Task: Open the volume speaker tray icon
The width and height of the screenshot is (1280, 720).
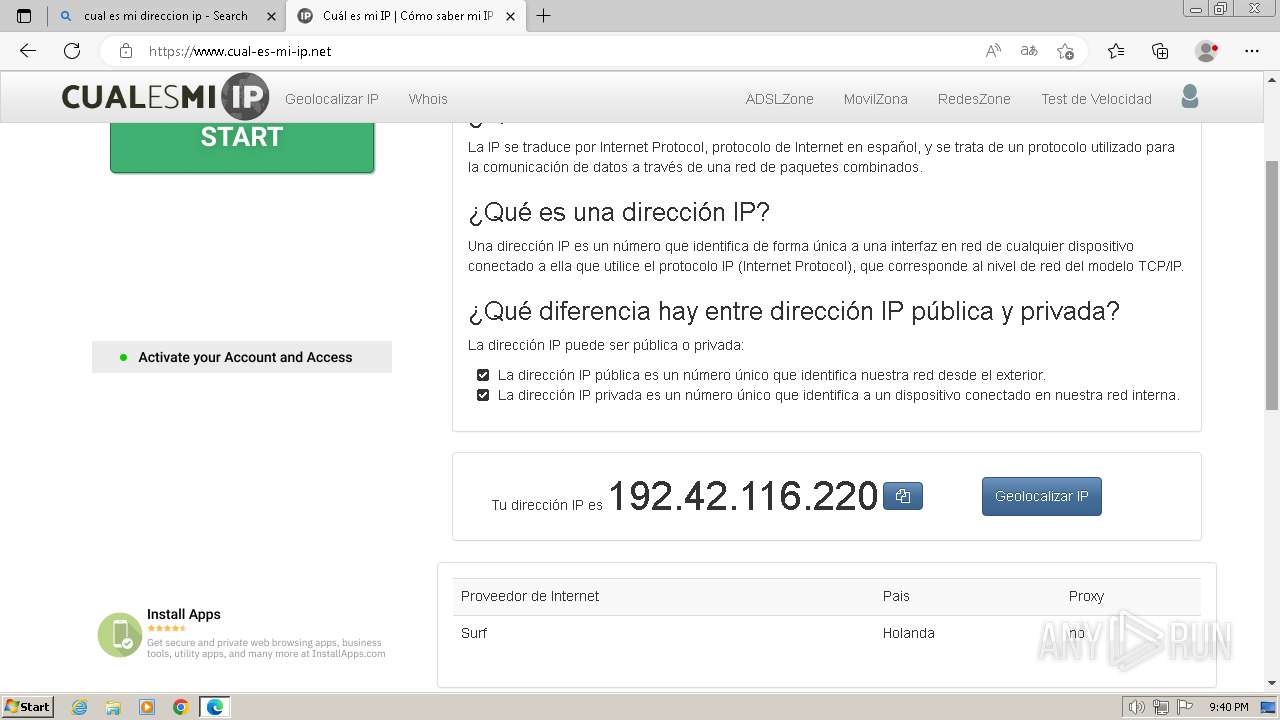Action: 1137,707
